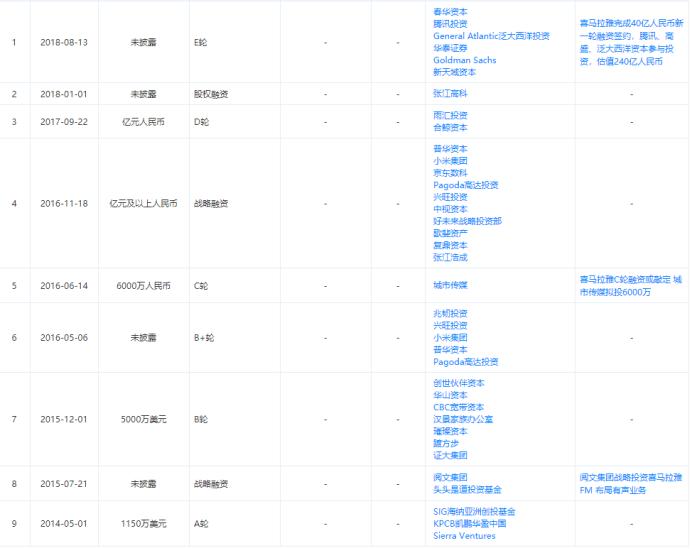Open the Sierra Ventures investor link
This screenshot has width=692, height=549.
click(x=464, y=536)
